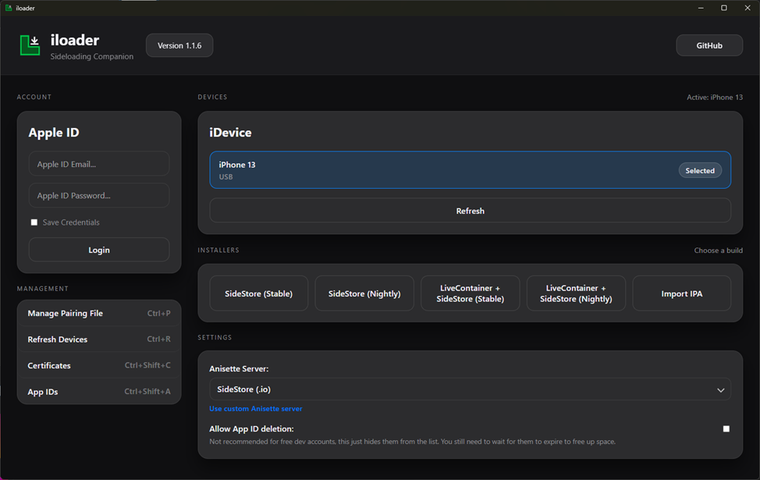
Task: Install SideStore (Stable)
Action: click(258, 293)
